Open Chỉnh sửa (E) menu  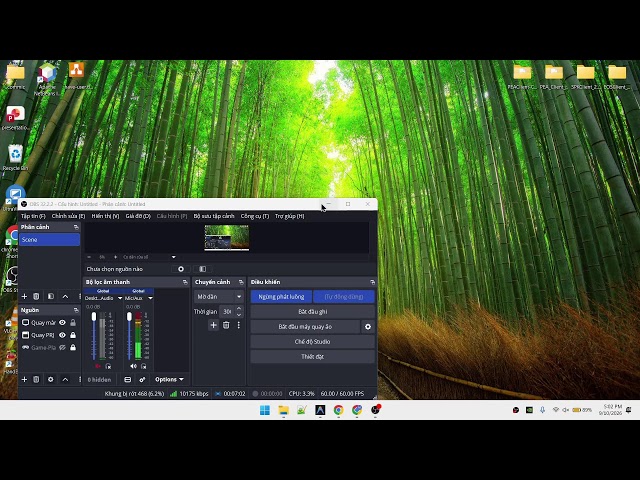68,216
